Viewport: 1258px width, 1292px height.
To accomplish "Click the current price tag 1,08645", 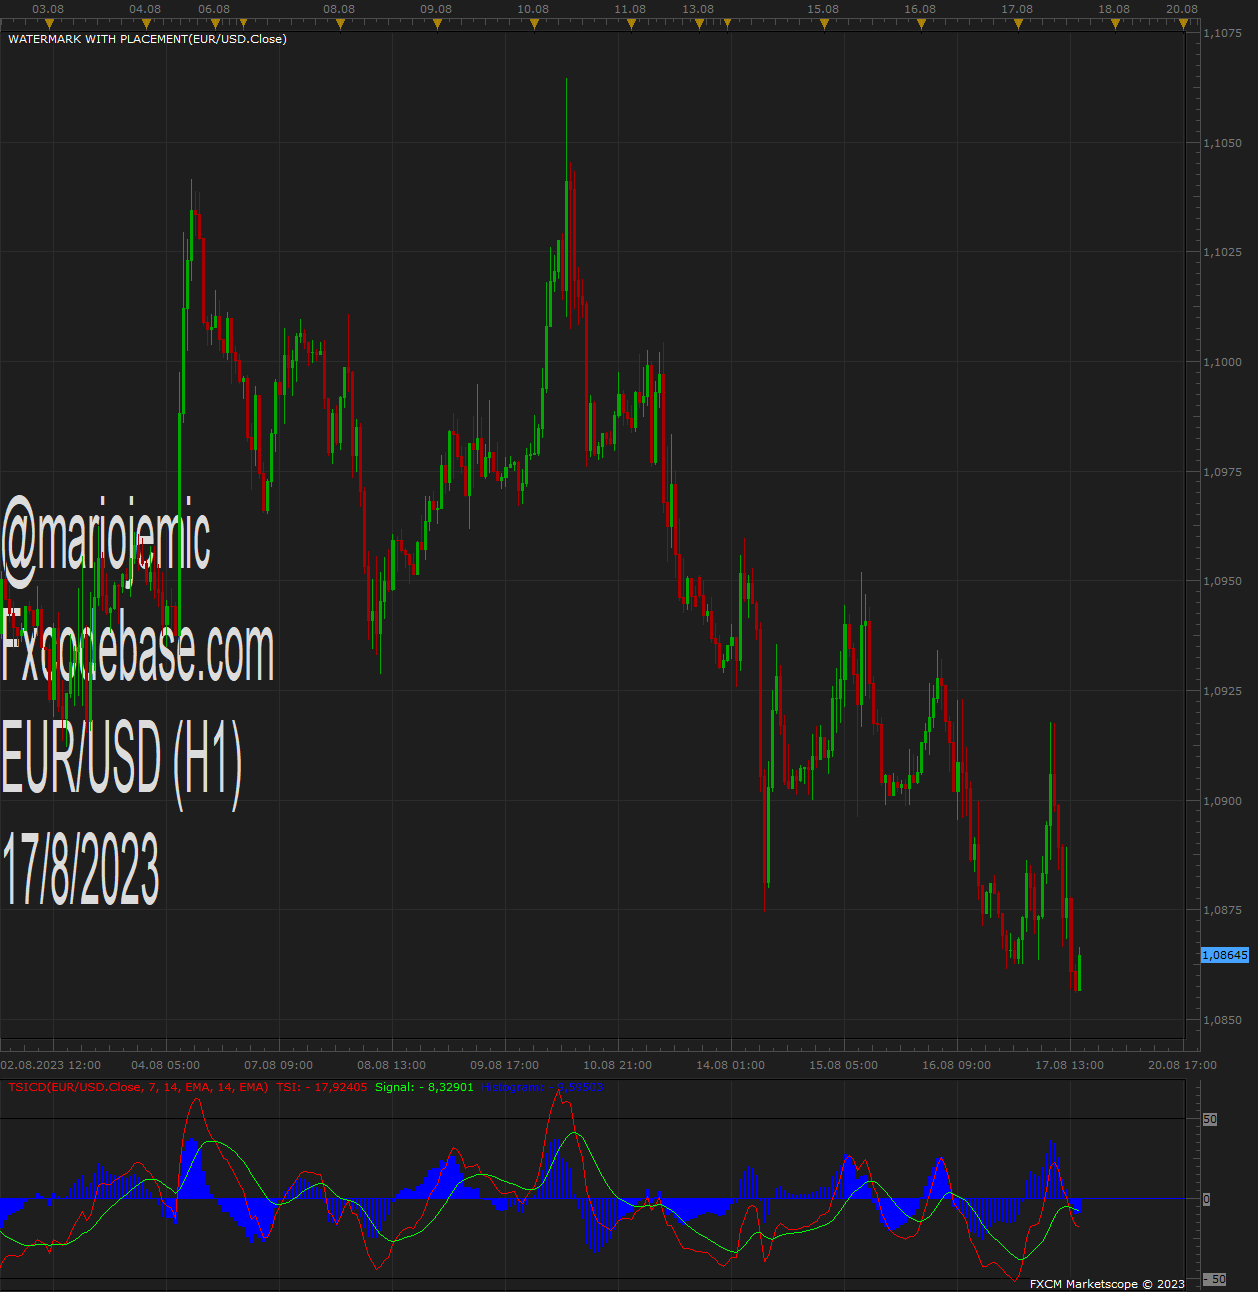I will pos(1225,955).
